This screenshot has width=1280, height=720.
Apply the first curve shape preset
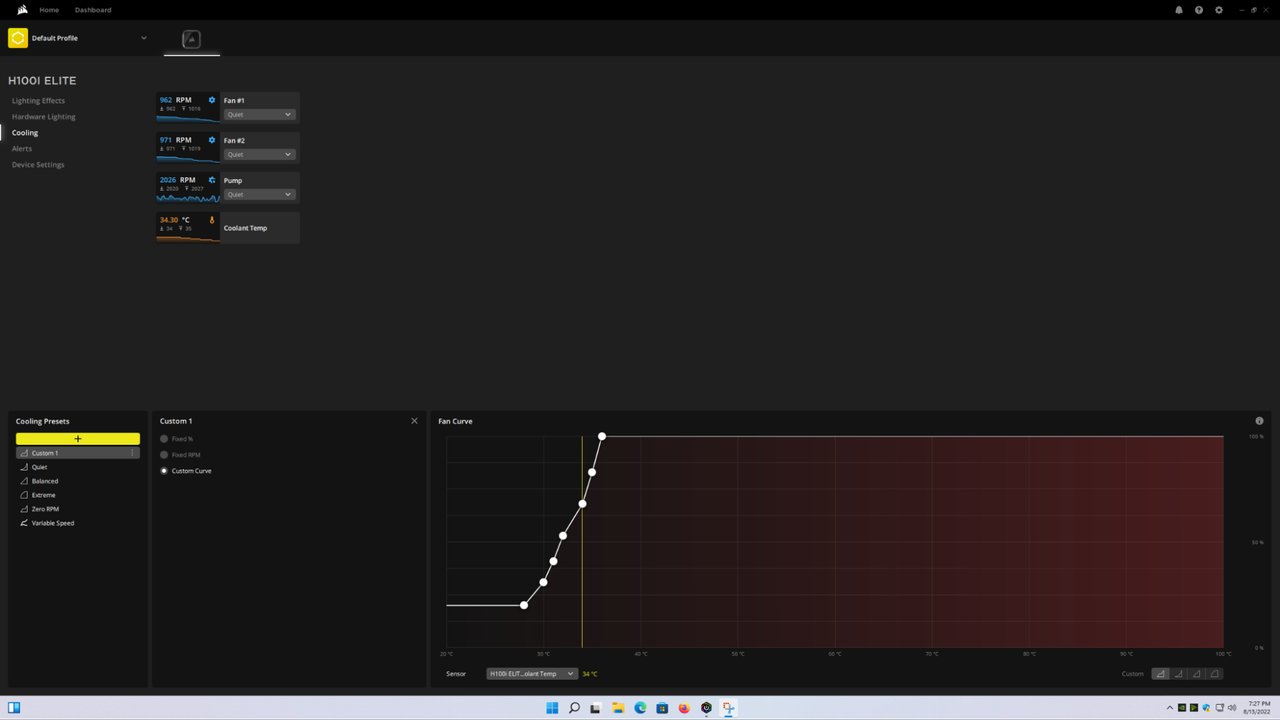(1161, 674)
